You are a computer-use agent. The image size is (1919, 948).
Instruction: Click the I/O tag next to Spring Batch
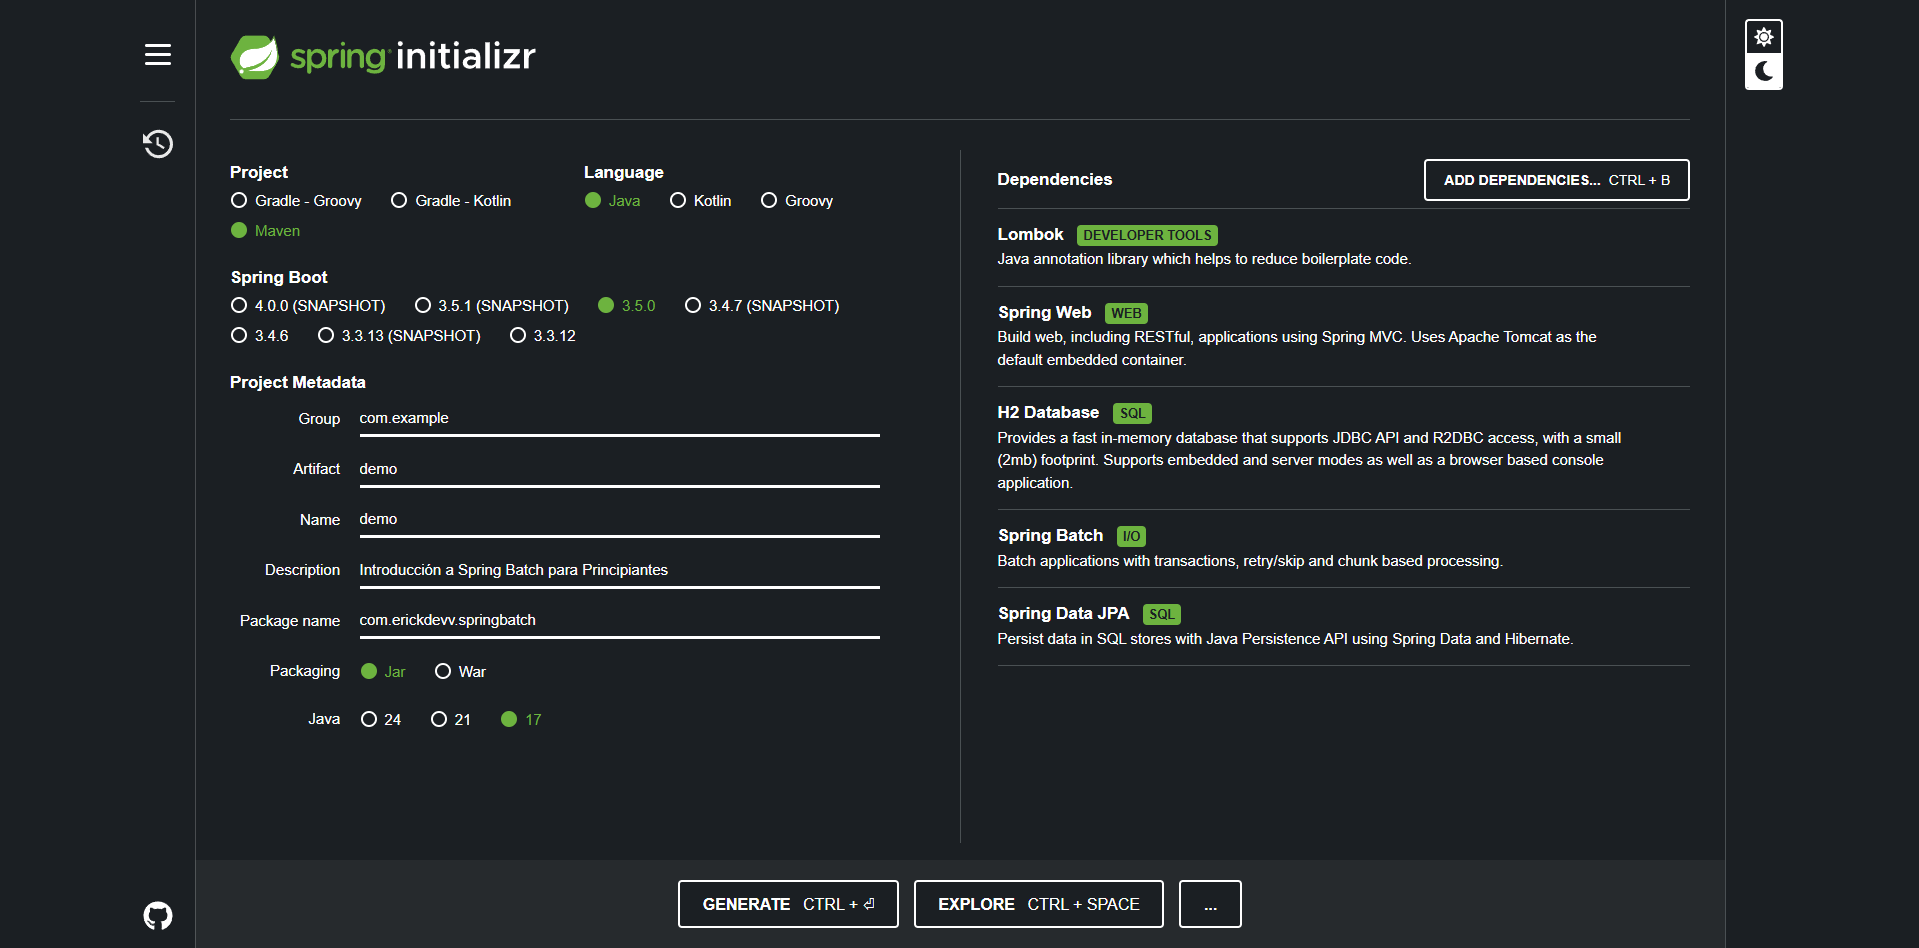click(x=1131, y=537)
